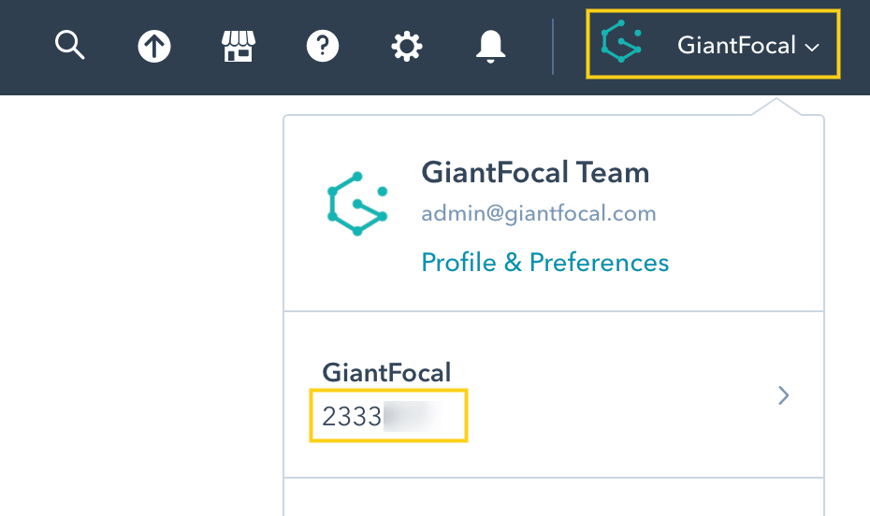Click the upgrade arrow icon
The width and height of the screenshot is (870, 516).
click(x=154, y=46)
